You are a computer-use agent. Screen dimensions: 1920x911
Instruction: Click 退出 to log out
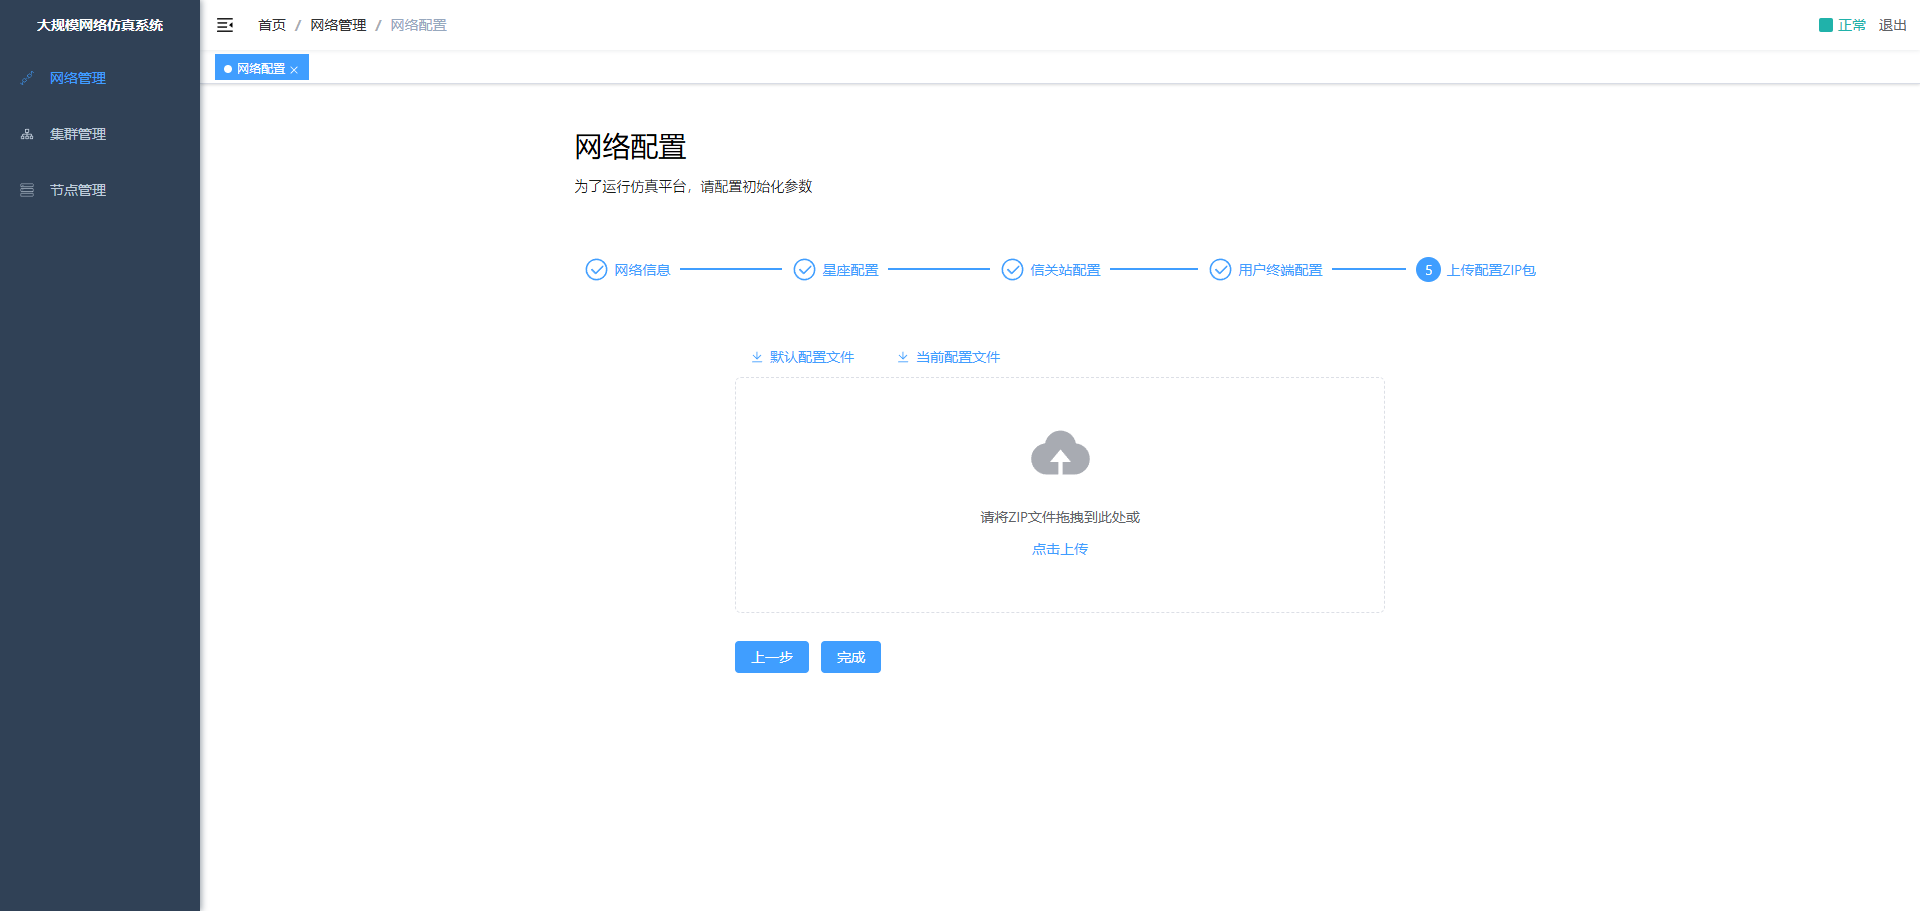pyautogui.click(x=1892, y=25)
